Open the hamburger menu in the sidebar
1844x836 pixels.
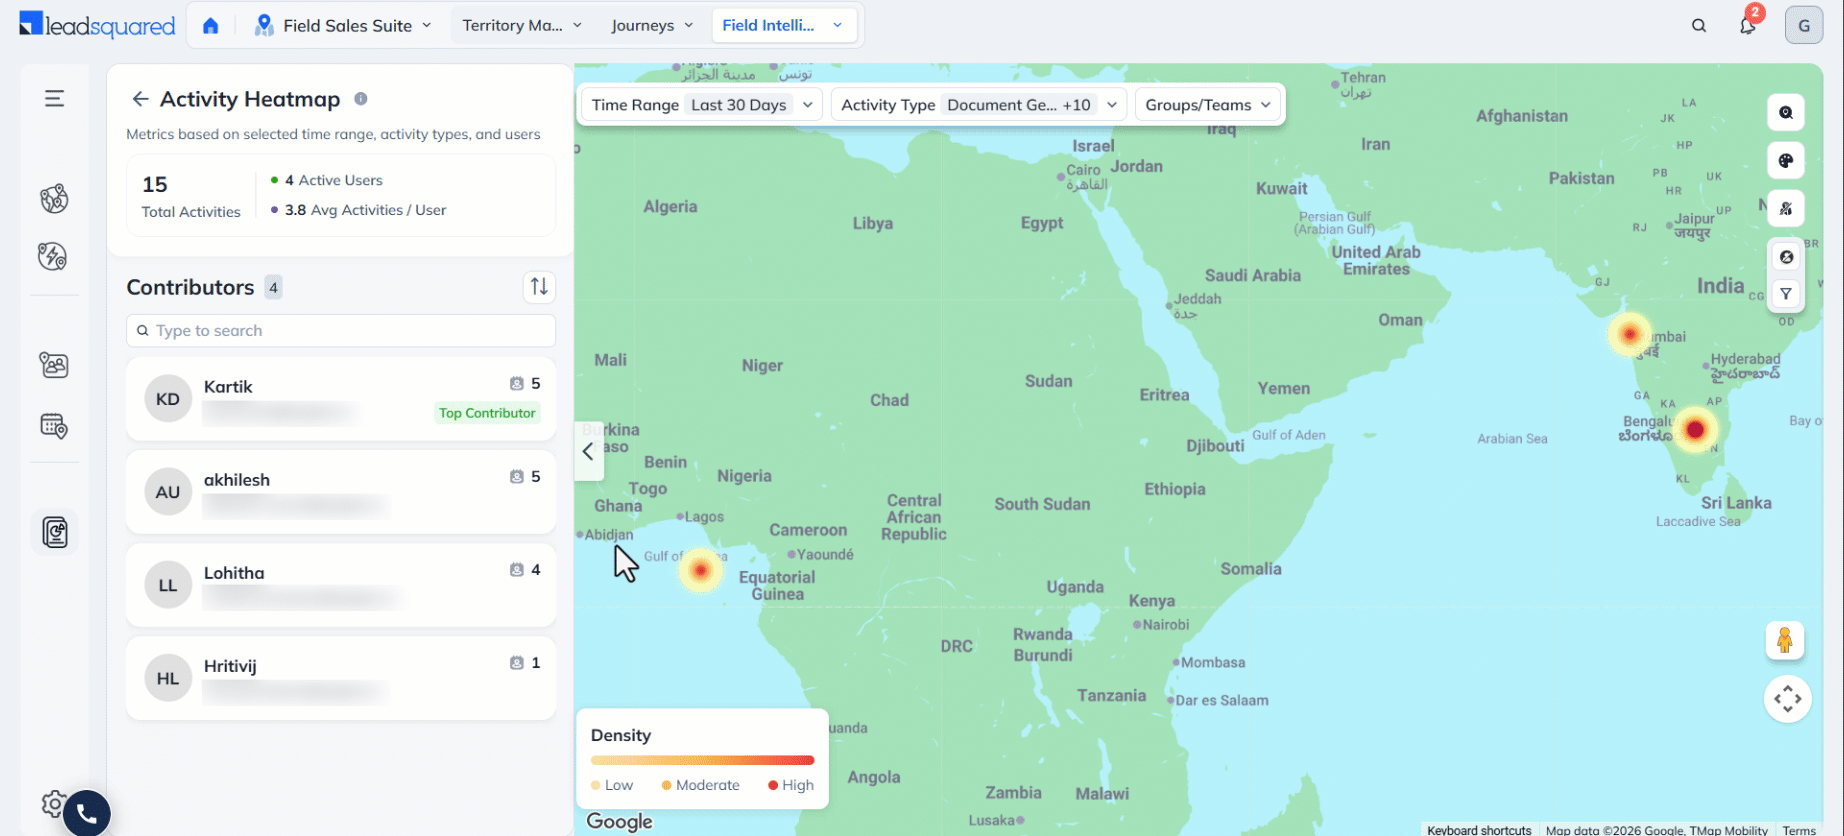(54, 98)
